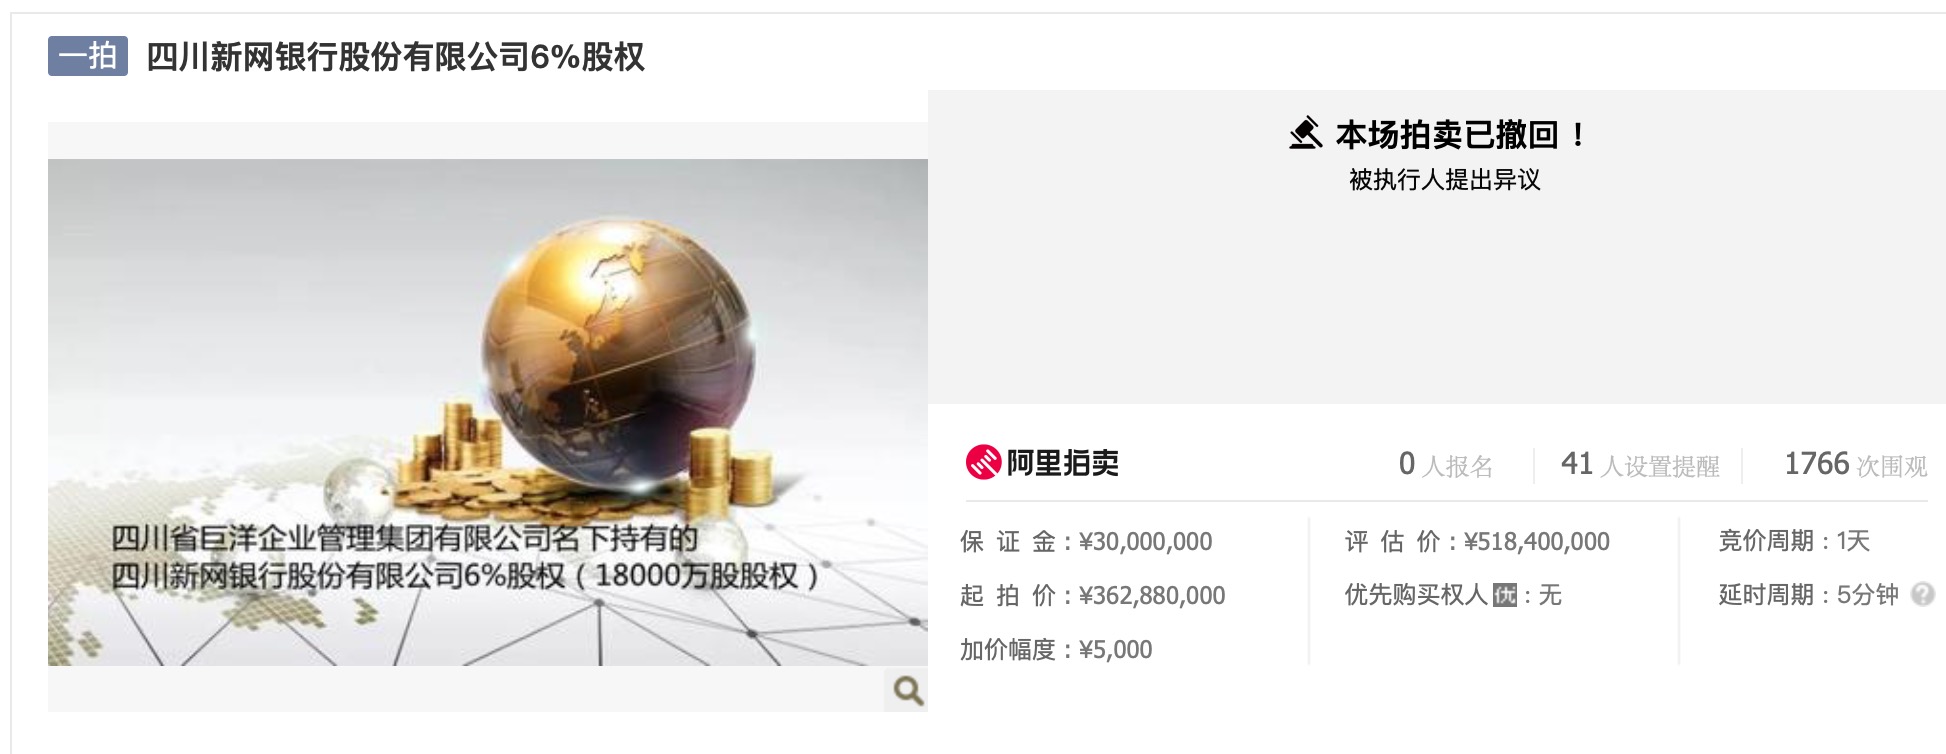Click the 竞价周期 1天 text
1946x754 pixels.
tap(1794, 541)
